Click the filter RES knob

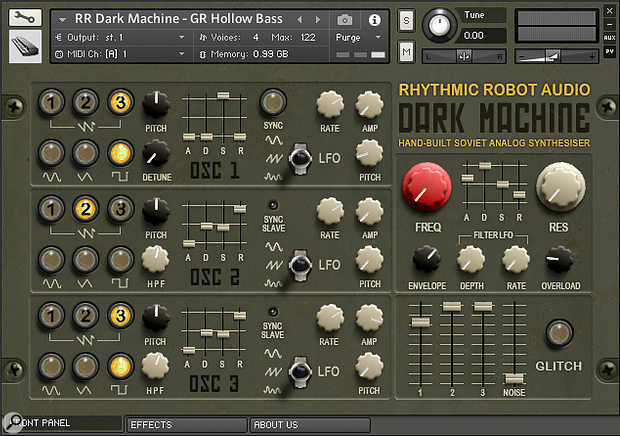pos(560,187)
